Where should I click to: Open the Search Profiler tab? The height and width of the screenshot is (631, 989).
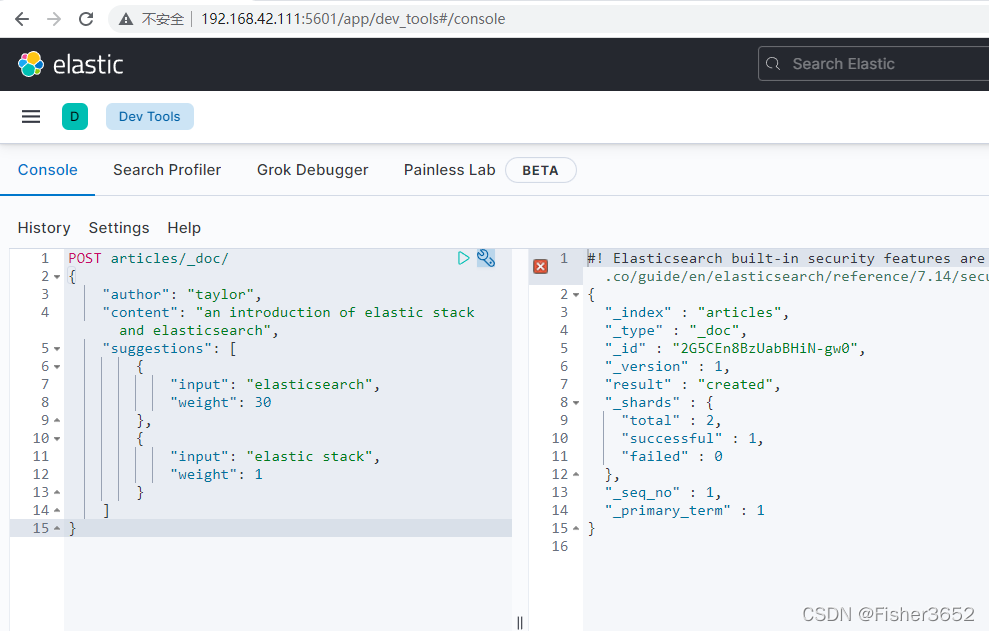coord(167,170)
